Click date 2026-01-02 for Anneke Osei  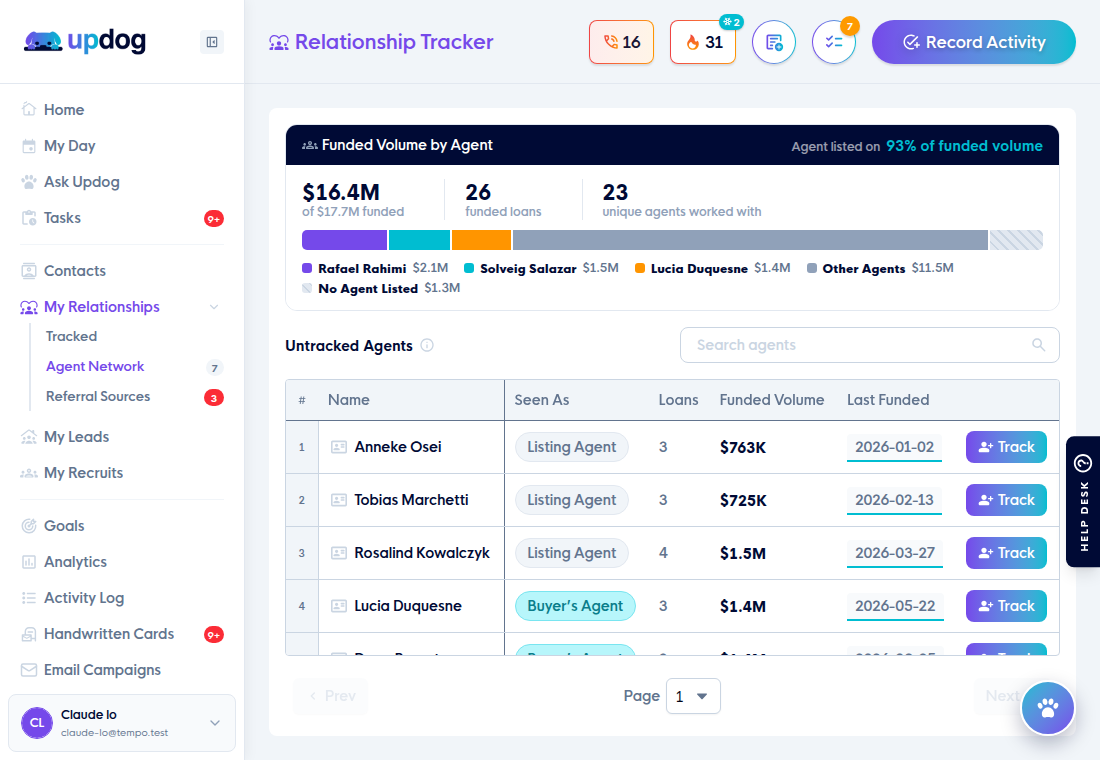tap(894, 447)
